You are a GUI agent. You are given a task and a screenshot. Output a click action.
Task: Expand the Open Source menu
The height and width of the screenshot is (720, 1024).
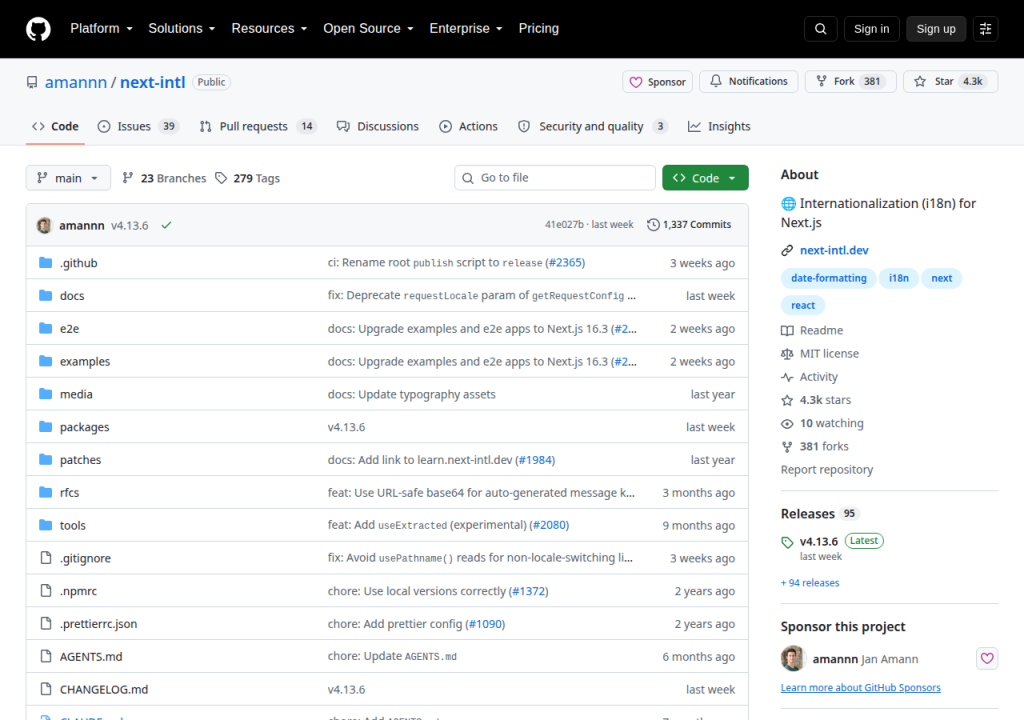[x=368, y=29]
